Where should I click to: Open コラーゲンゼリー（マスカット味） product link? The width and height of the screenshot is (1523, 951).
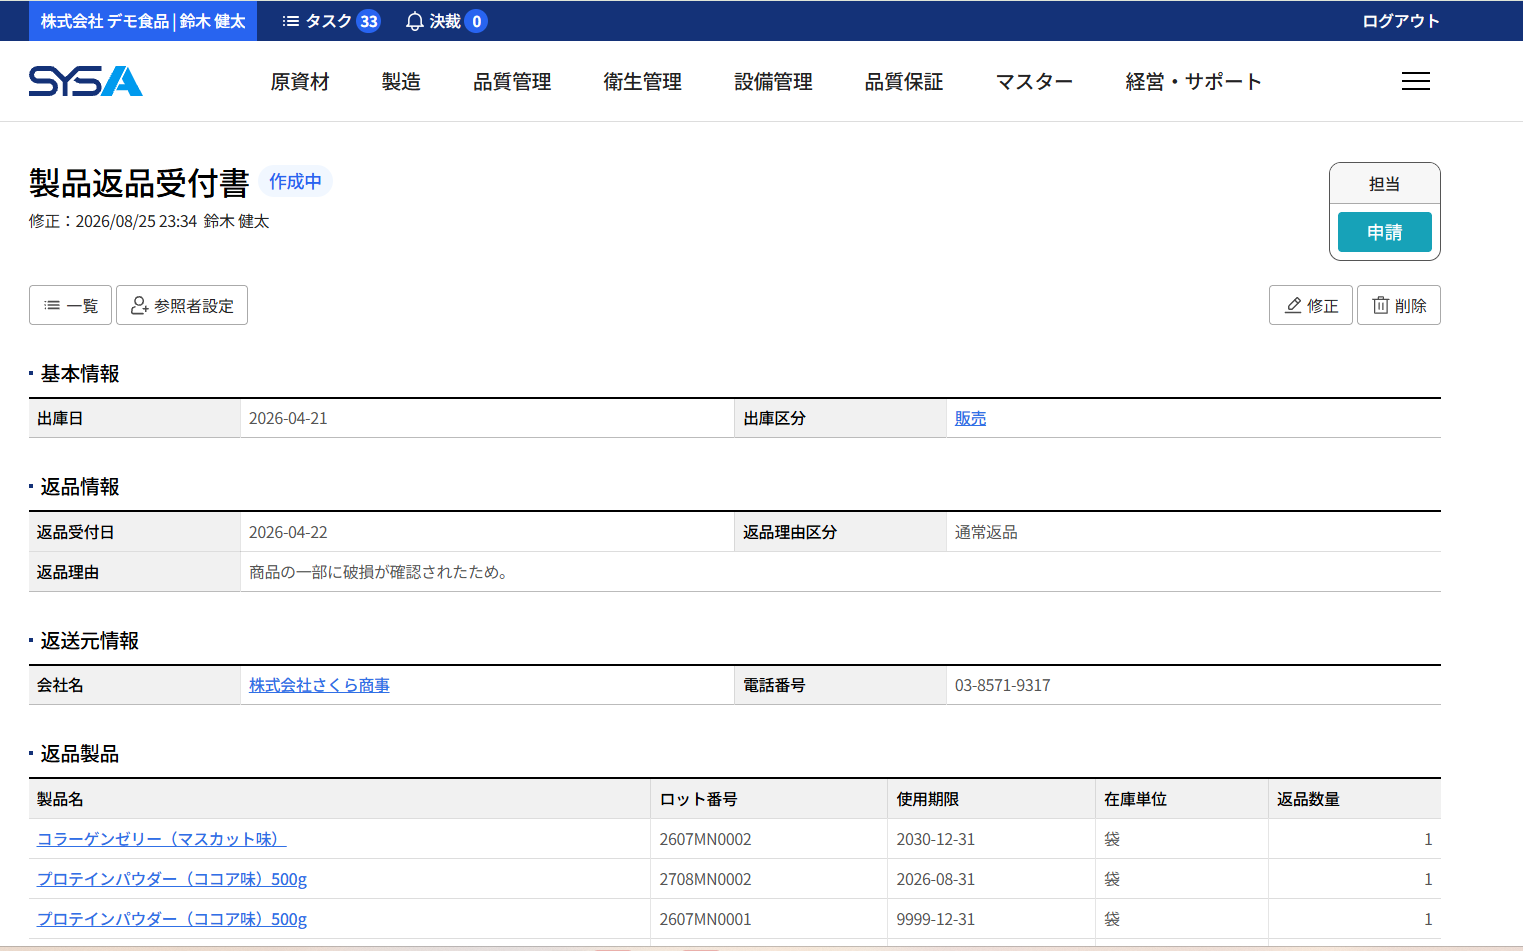161,839
